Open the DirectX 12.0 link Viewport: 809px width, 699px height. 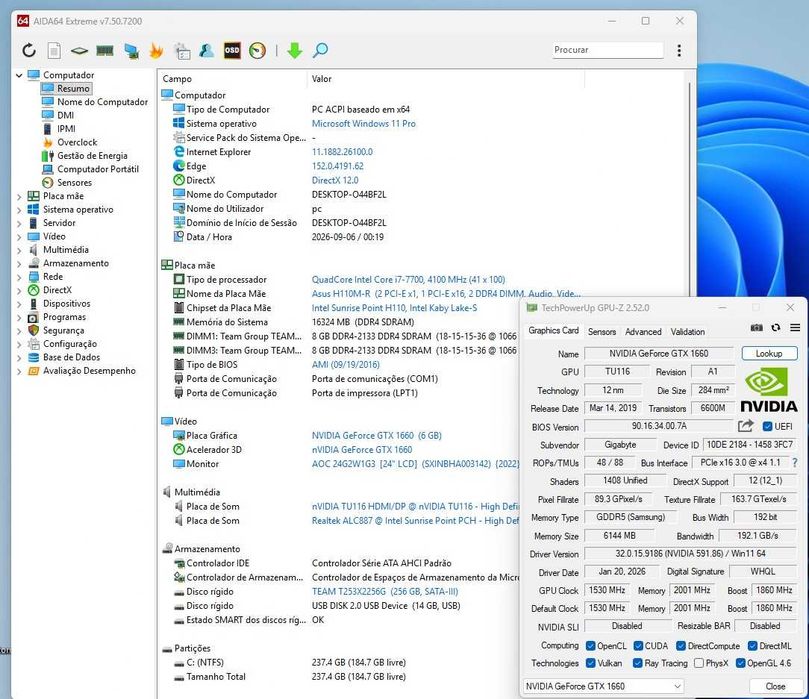[x=335, y=181]
